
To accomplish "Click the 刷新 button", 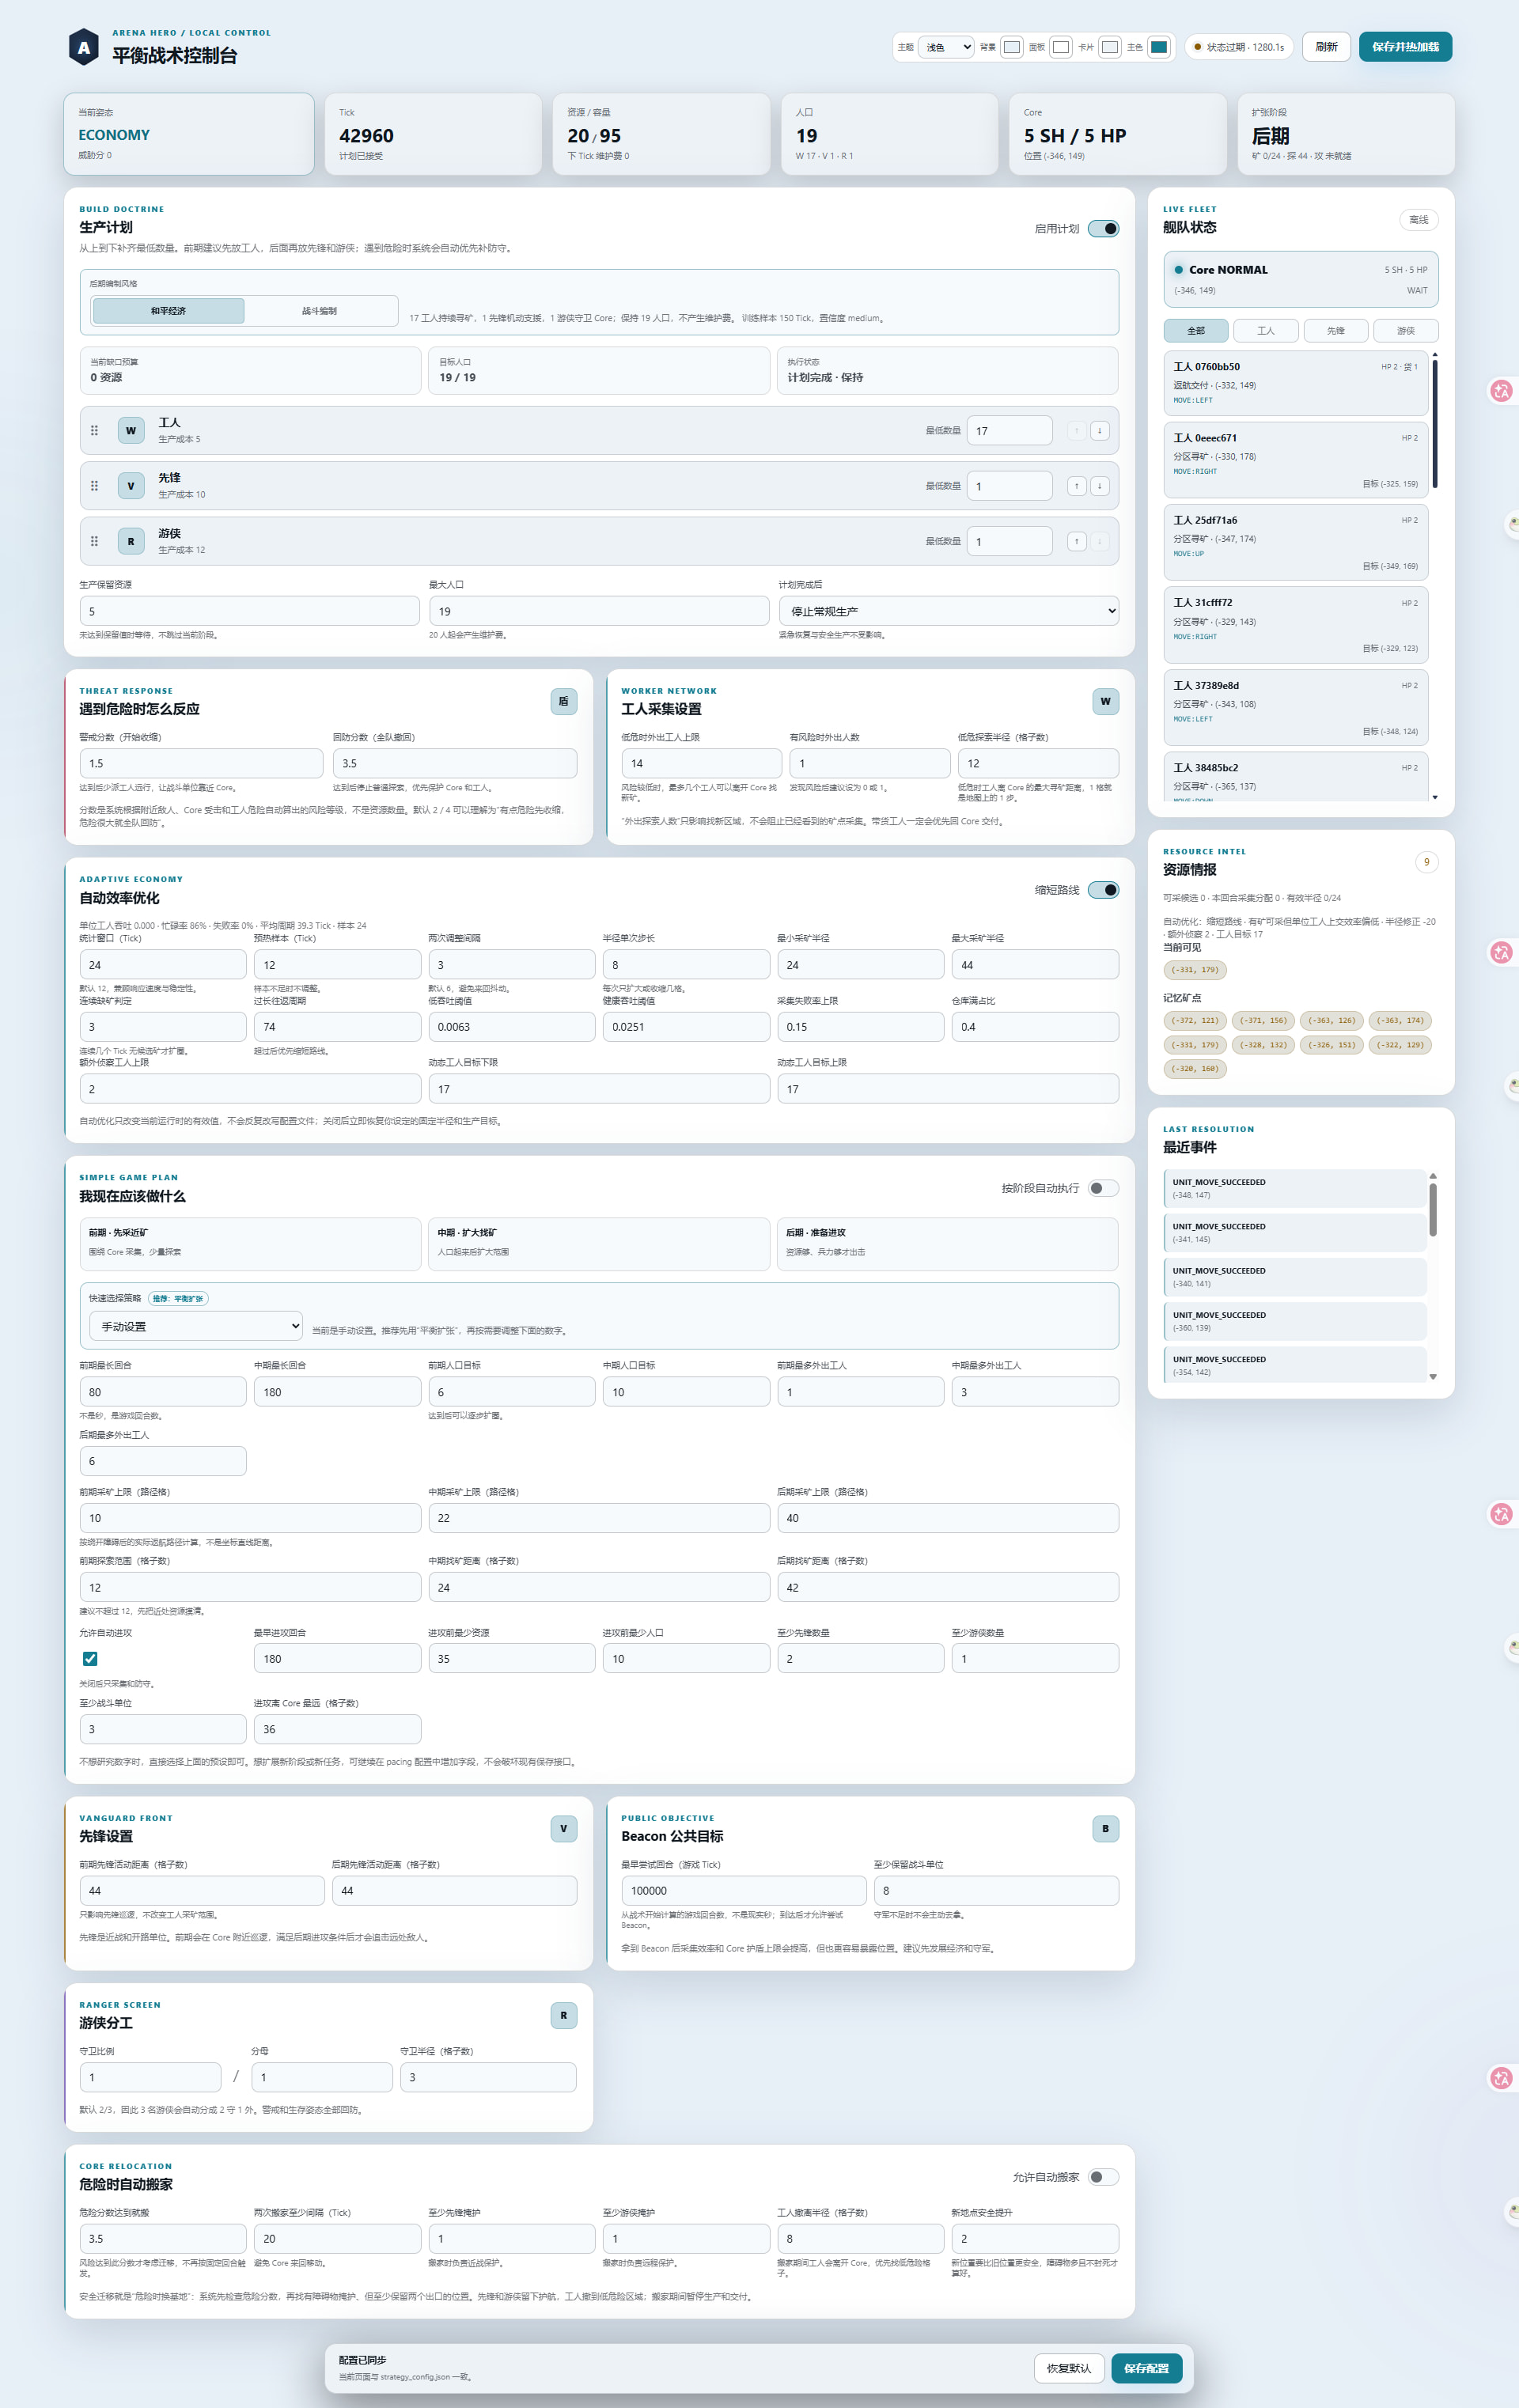I will pos(1326,47).
